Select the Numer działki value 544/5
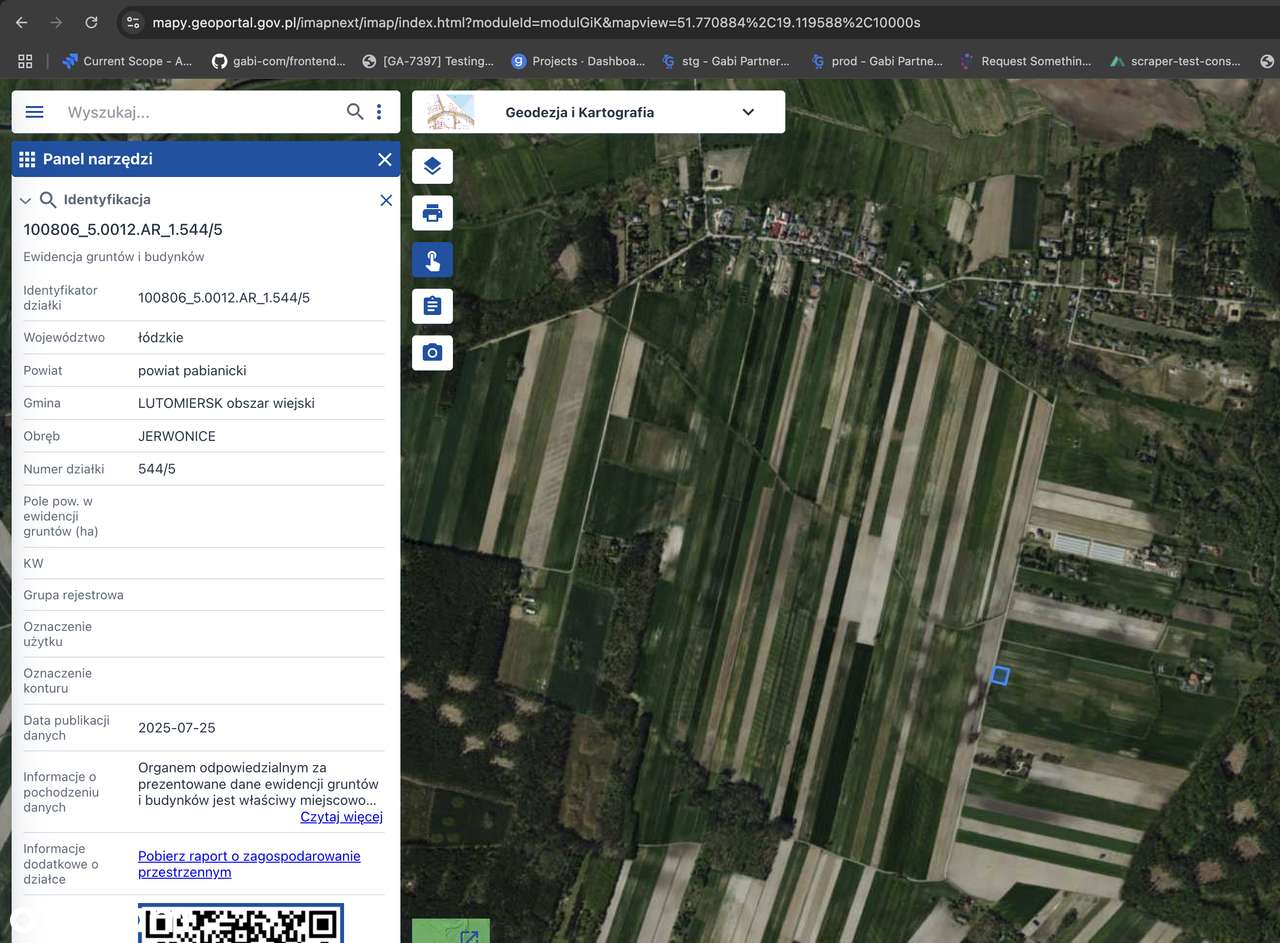Screen dimensions: 1280x943 pyautogui.click(x=157, y=469)
